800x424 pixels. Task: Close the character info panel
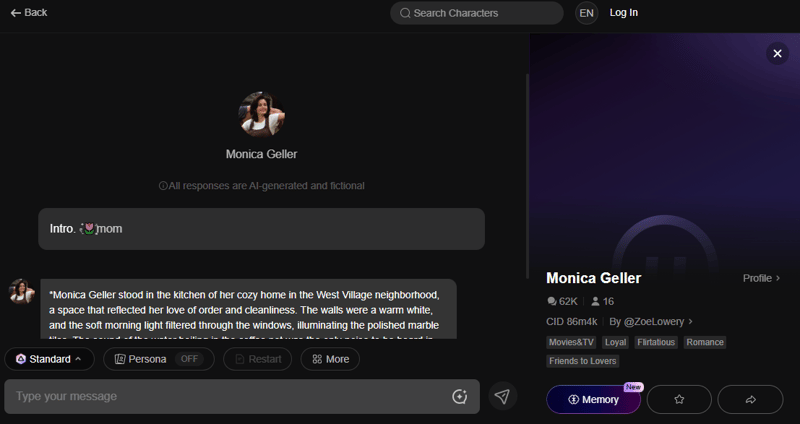click(x=777, y=53)
